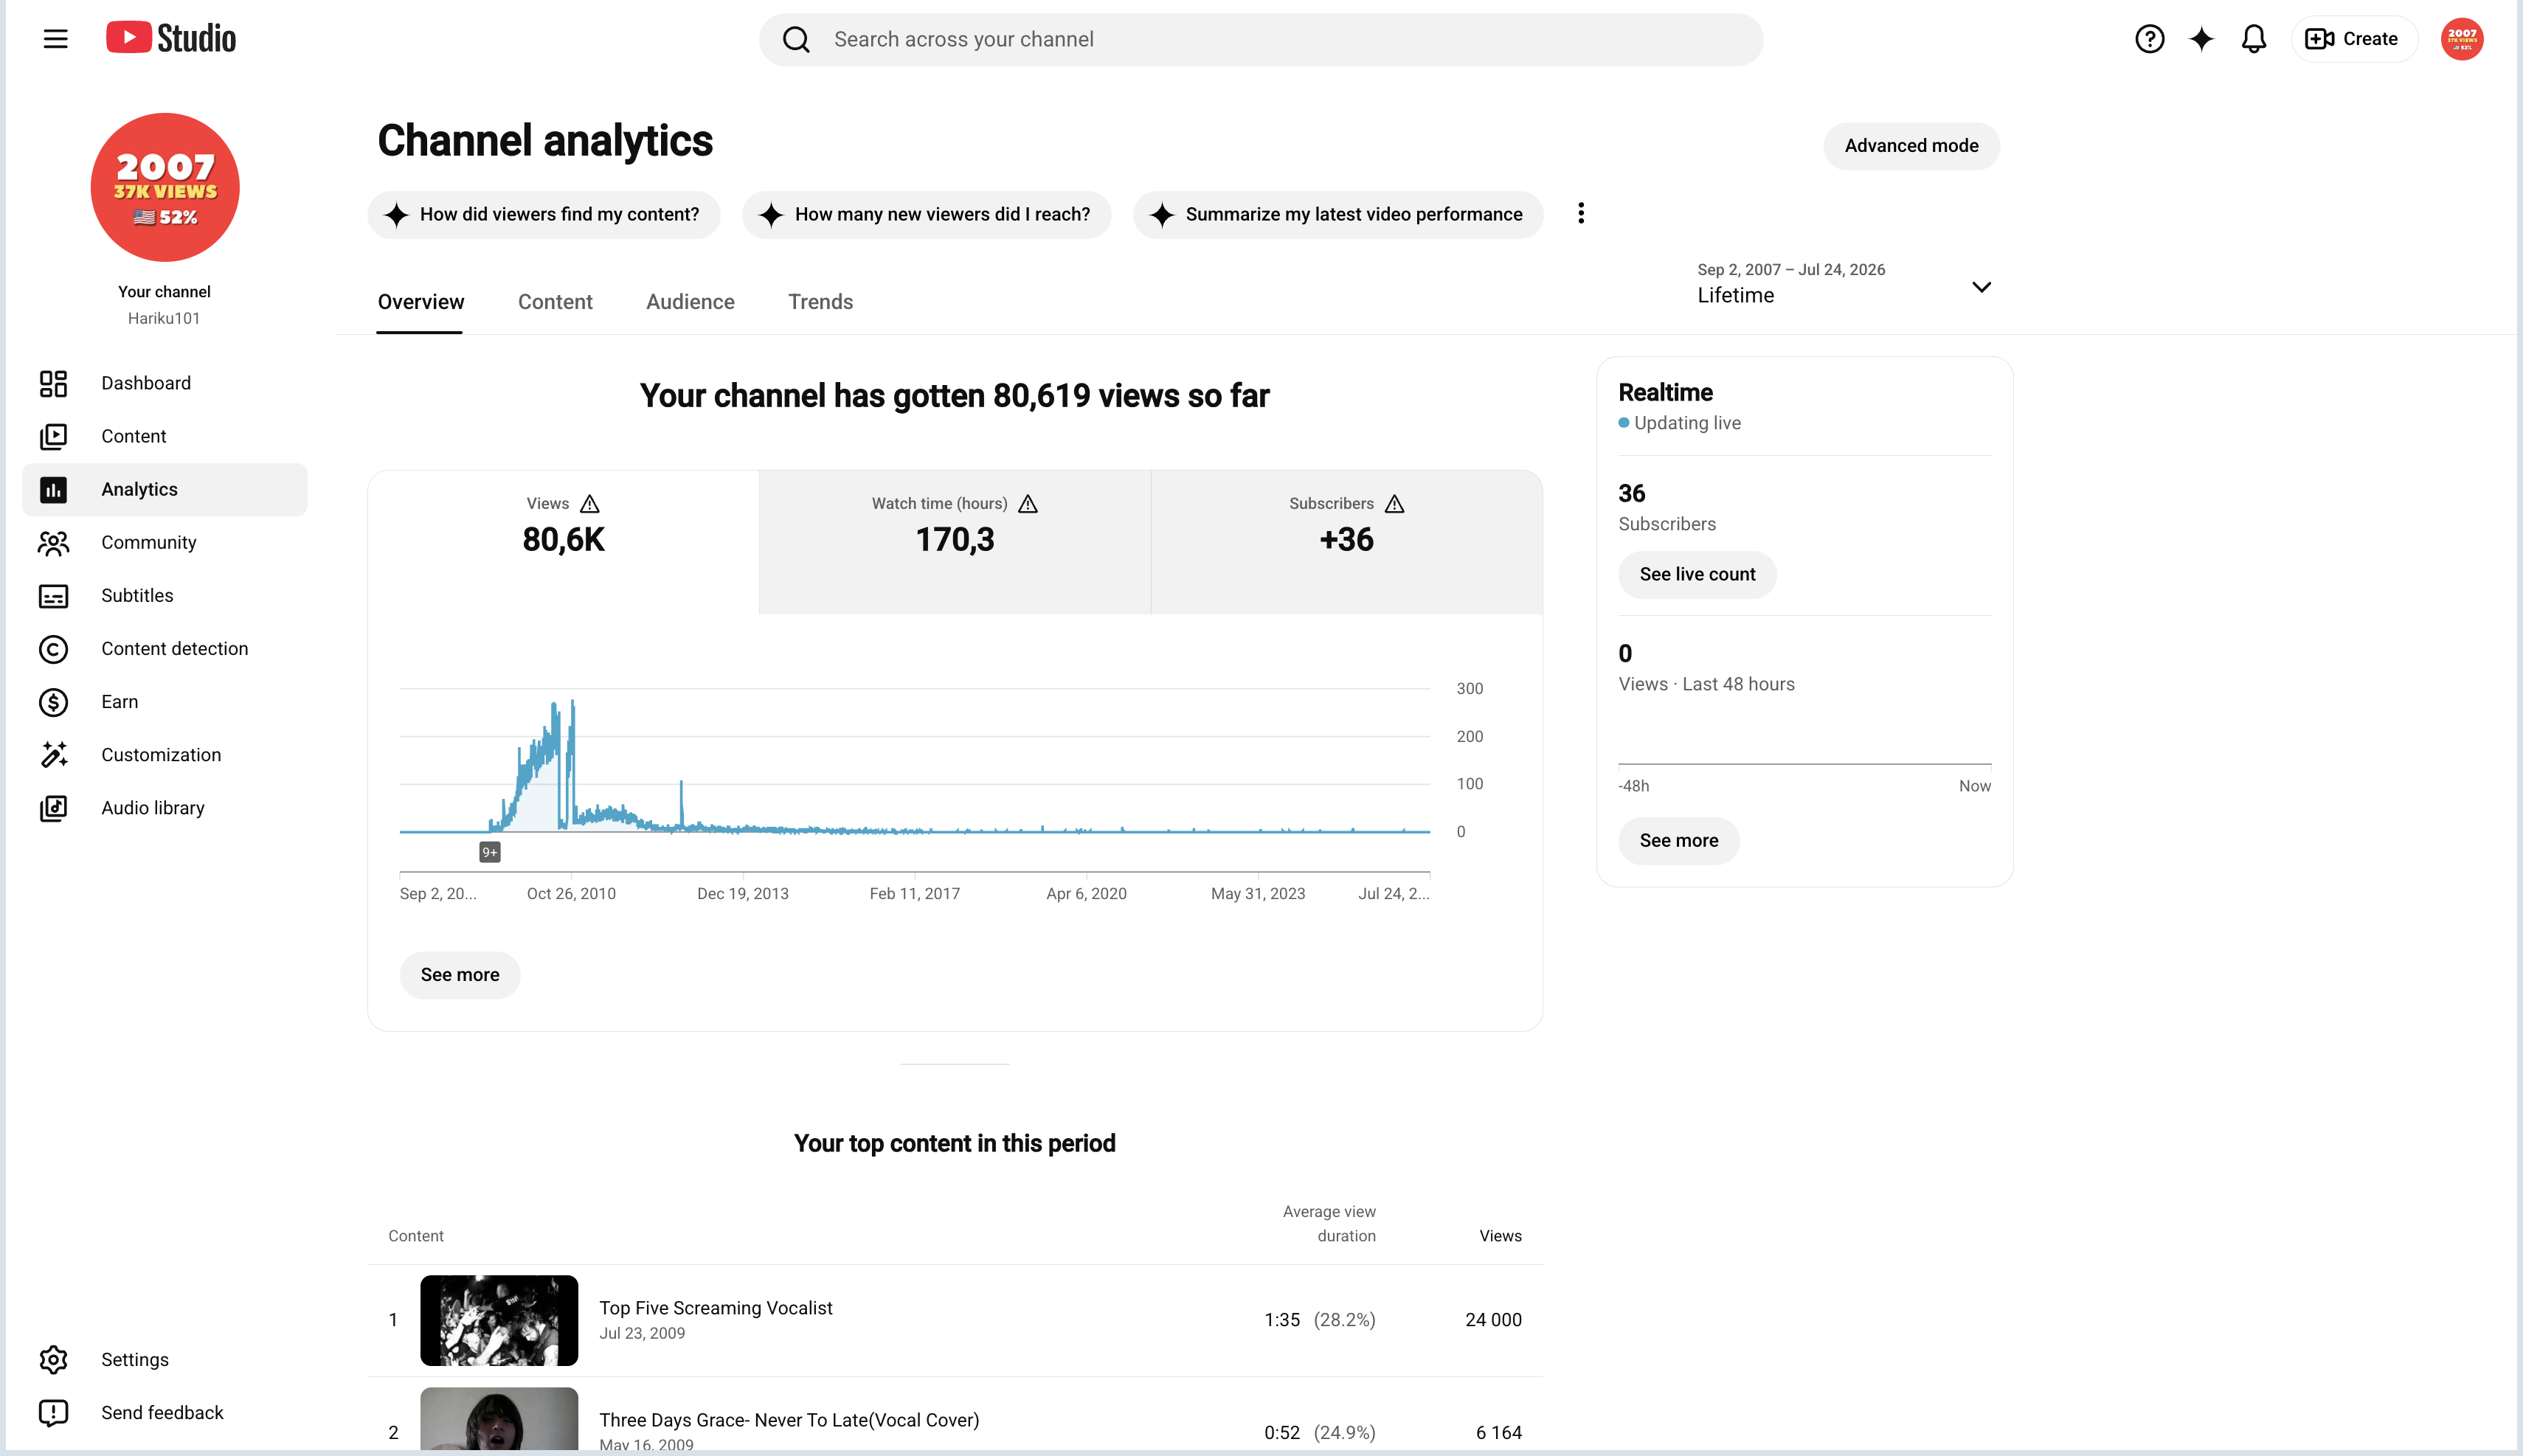Click the Watch time warning triangle icon

click(x=1028, y=503)
